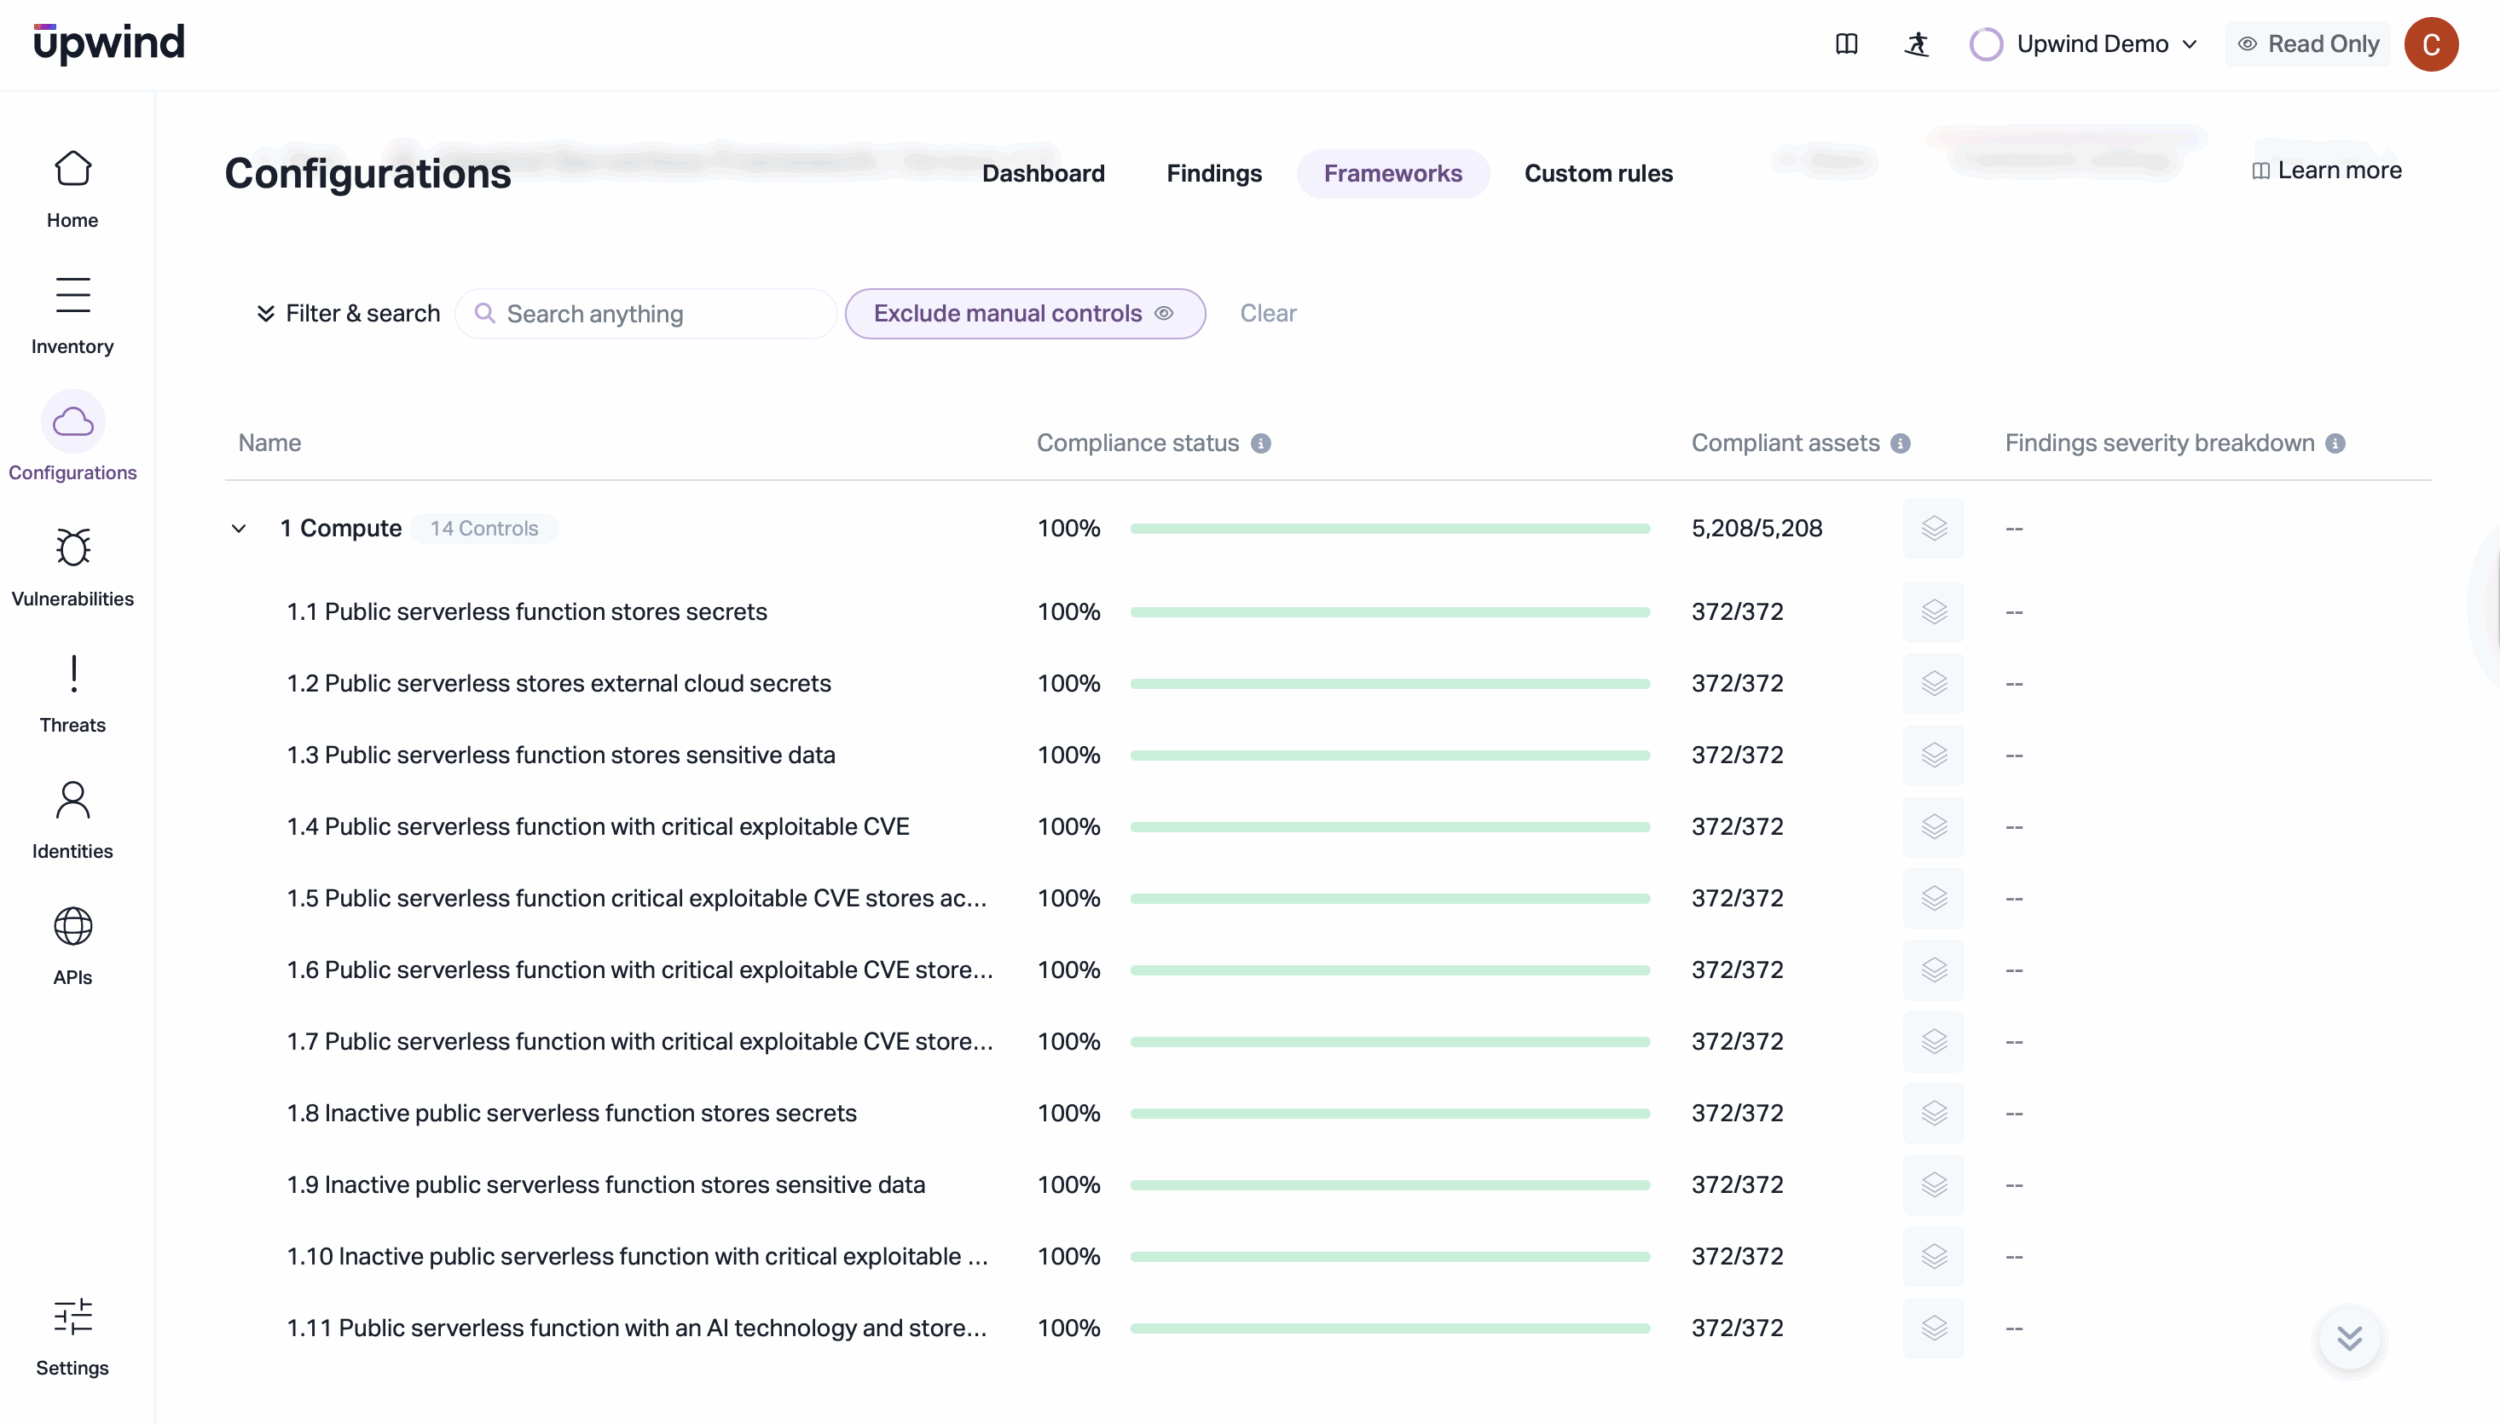Click the 5,208/5,208 compliant assets value
The width and height of the screenshot is (2500, 1424).
click(x=1756, y=528)
